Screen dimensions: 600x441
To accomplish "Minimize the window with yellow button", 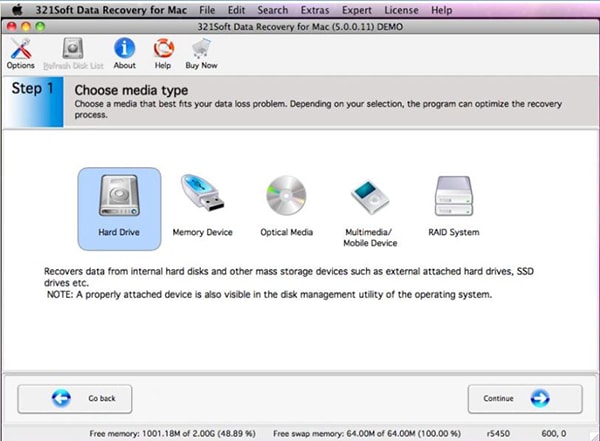I will click(x=26, y=26).
